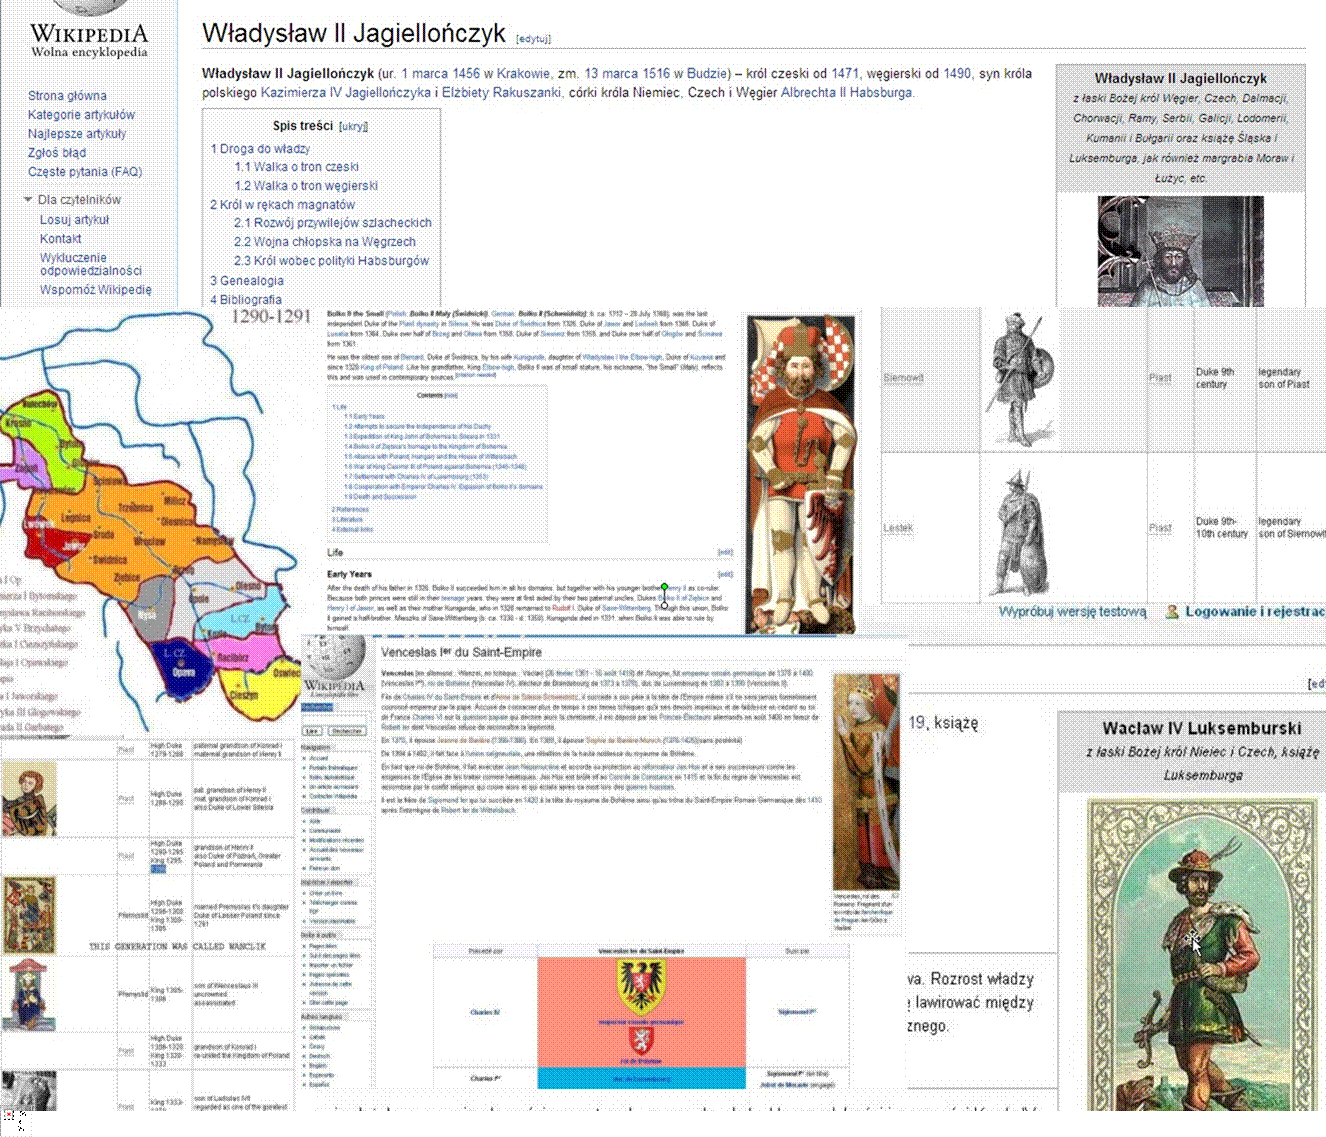The height and width of the screenshot is (1137, 1326).
Task: Jump to 2 Król w rękach magnatów
Action: click(x=282, y=205)
